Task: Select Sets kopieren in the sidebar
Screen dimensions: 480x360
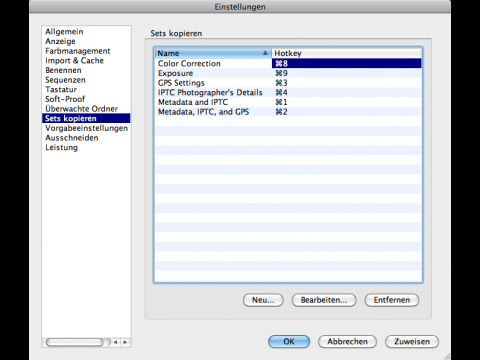Action: pyautogui.click(x=86, y=119)
